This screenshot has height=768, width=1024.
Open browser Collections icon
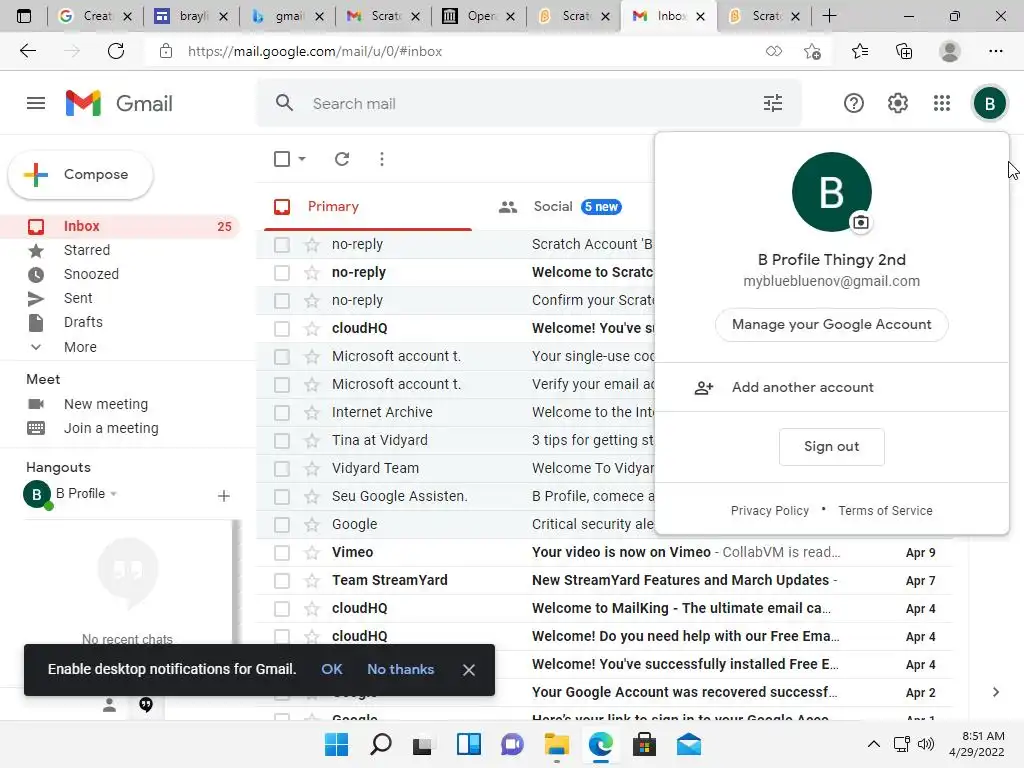pyautogui.click(x=904, y=51)
